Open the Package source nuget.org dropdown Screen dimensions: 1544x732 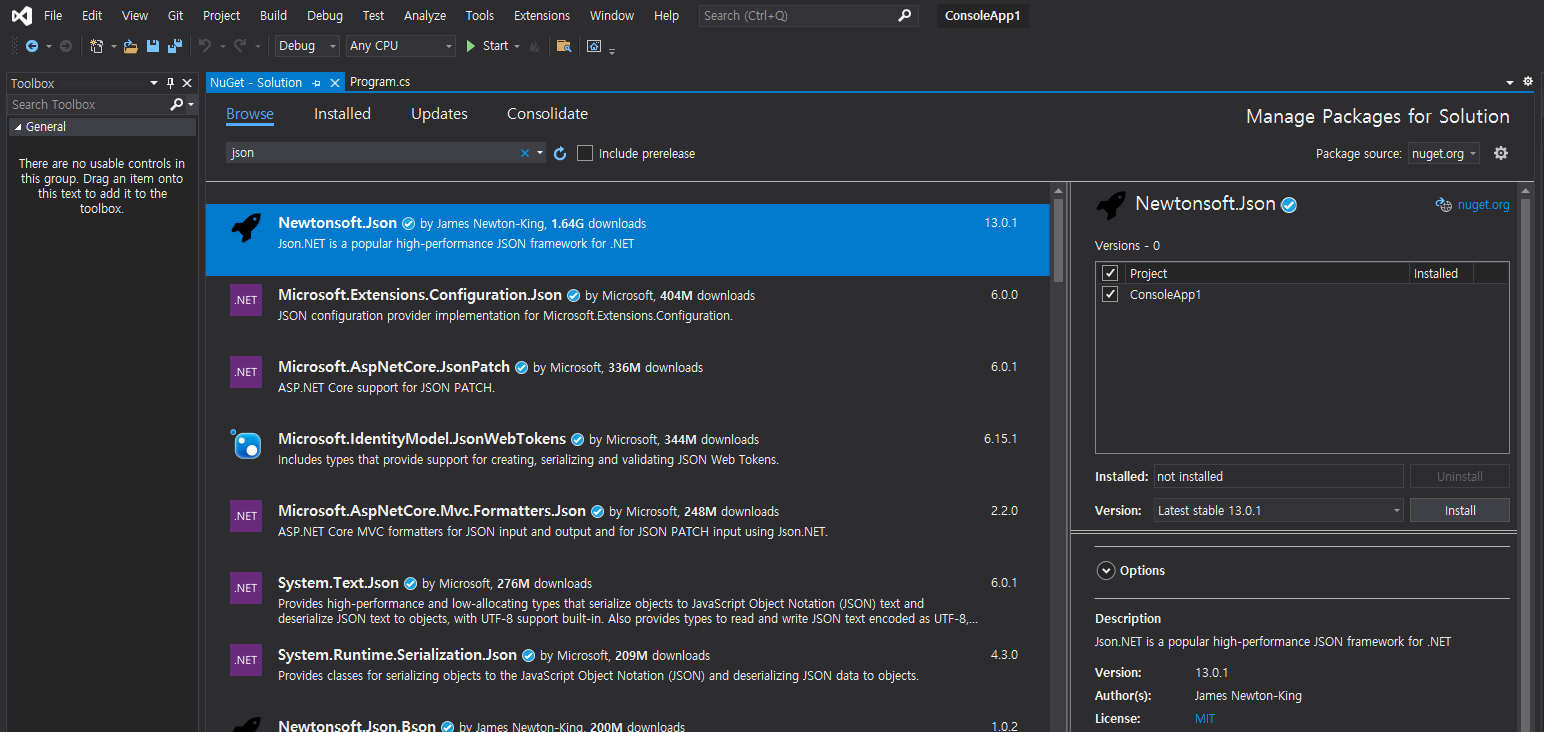(1444, 153)
